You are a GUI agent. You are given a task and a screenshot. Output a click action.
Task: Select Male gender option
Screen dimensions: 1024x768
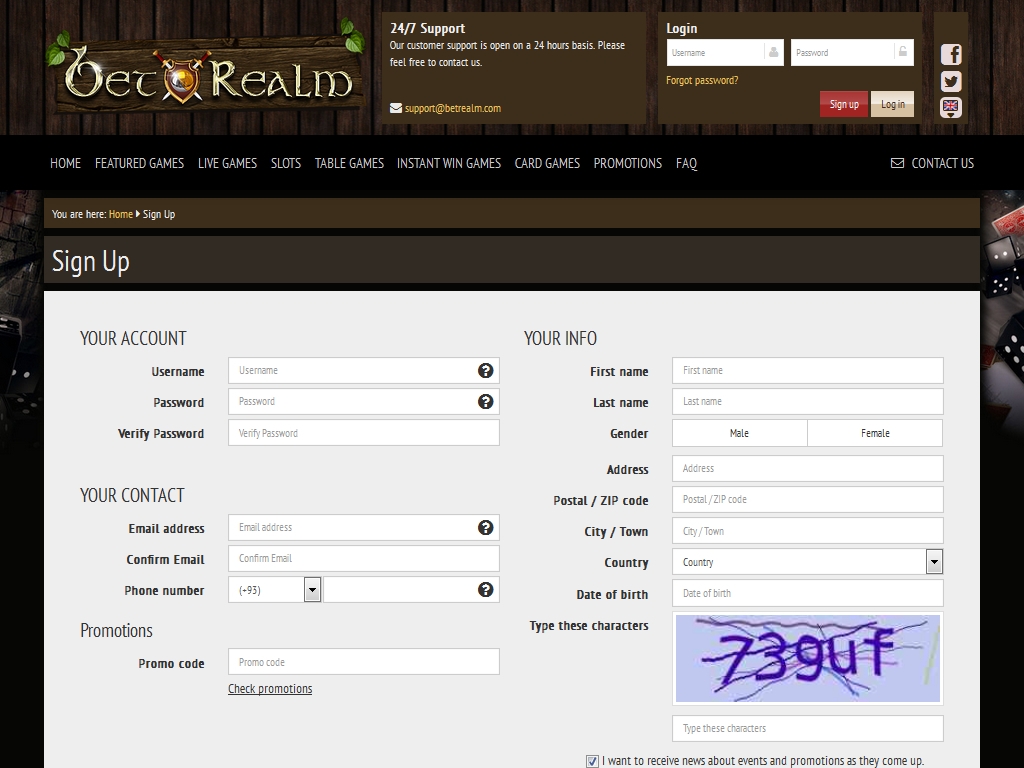(x=739, y=433)
